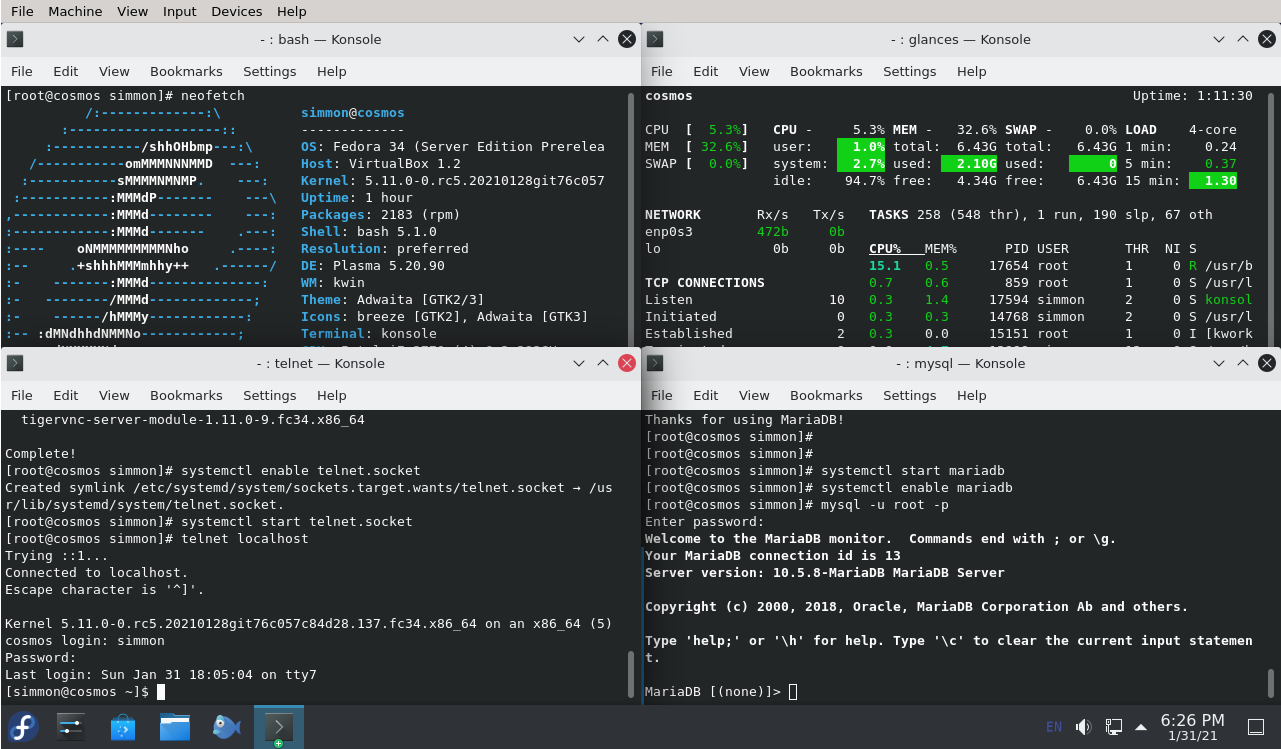
Task: Click 'simmon@cosmos' header in neofetch output
Action: pos(353,113)
